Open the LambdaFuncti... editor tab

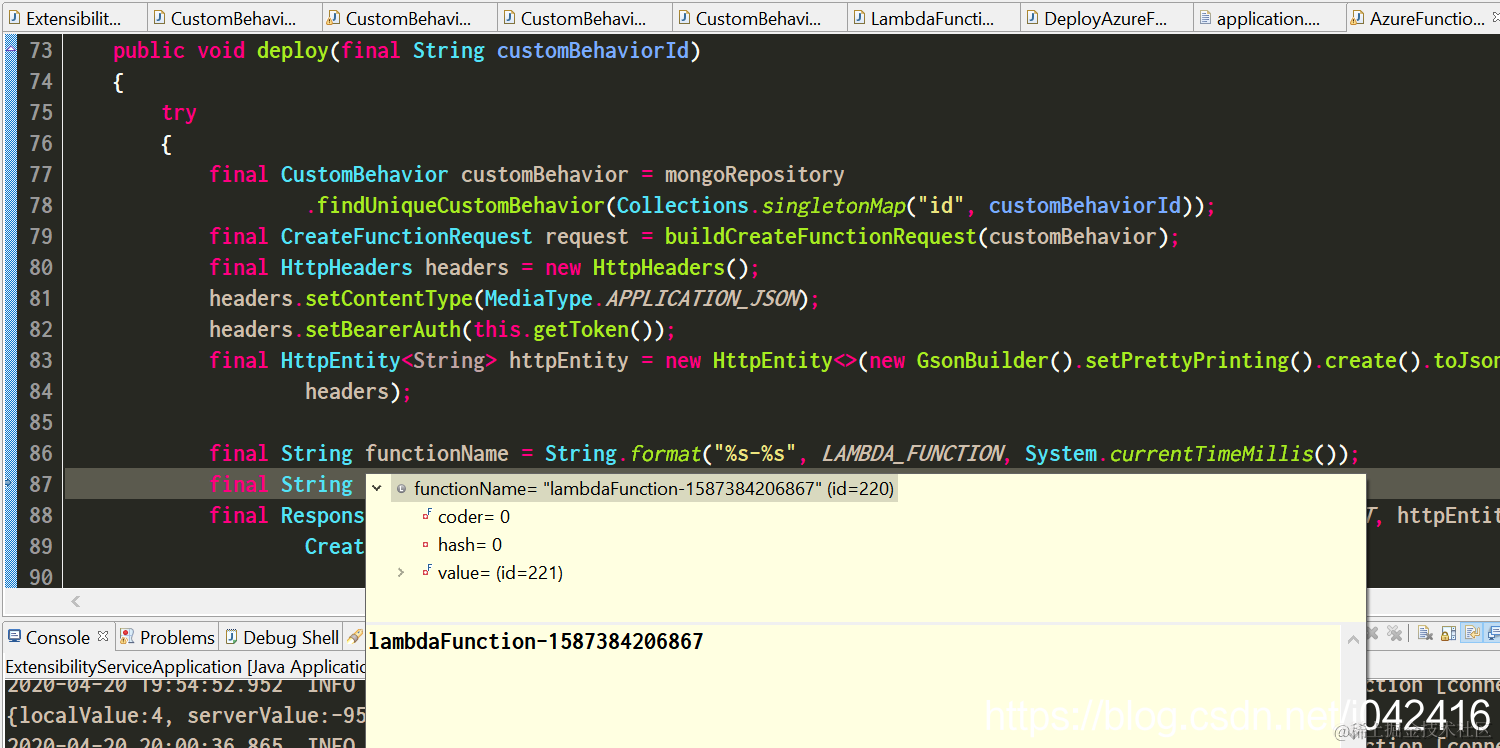[932, 18]
